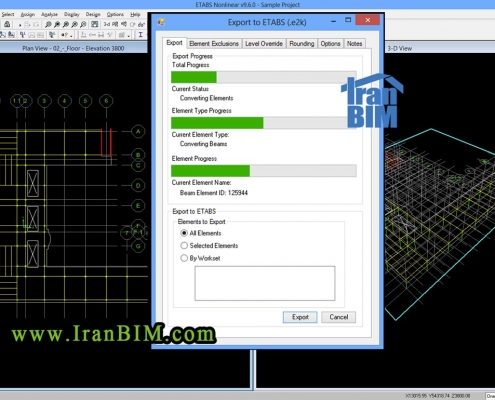Click the Set Elevation View icon

pyautogui.click(x=124, y=24)
